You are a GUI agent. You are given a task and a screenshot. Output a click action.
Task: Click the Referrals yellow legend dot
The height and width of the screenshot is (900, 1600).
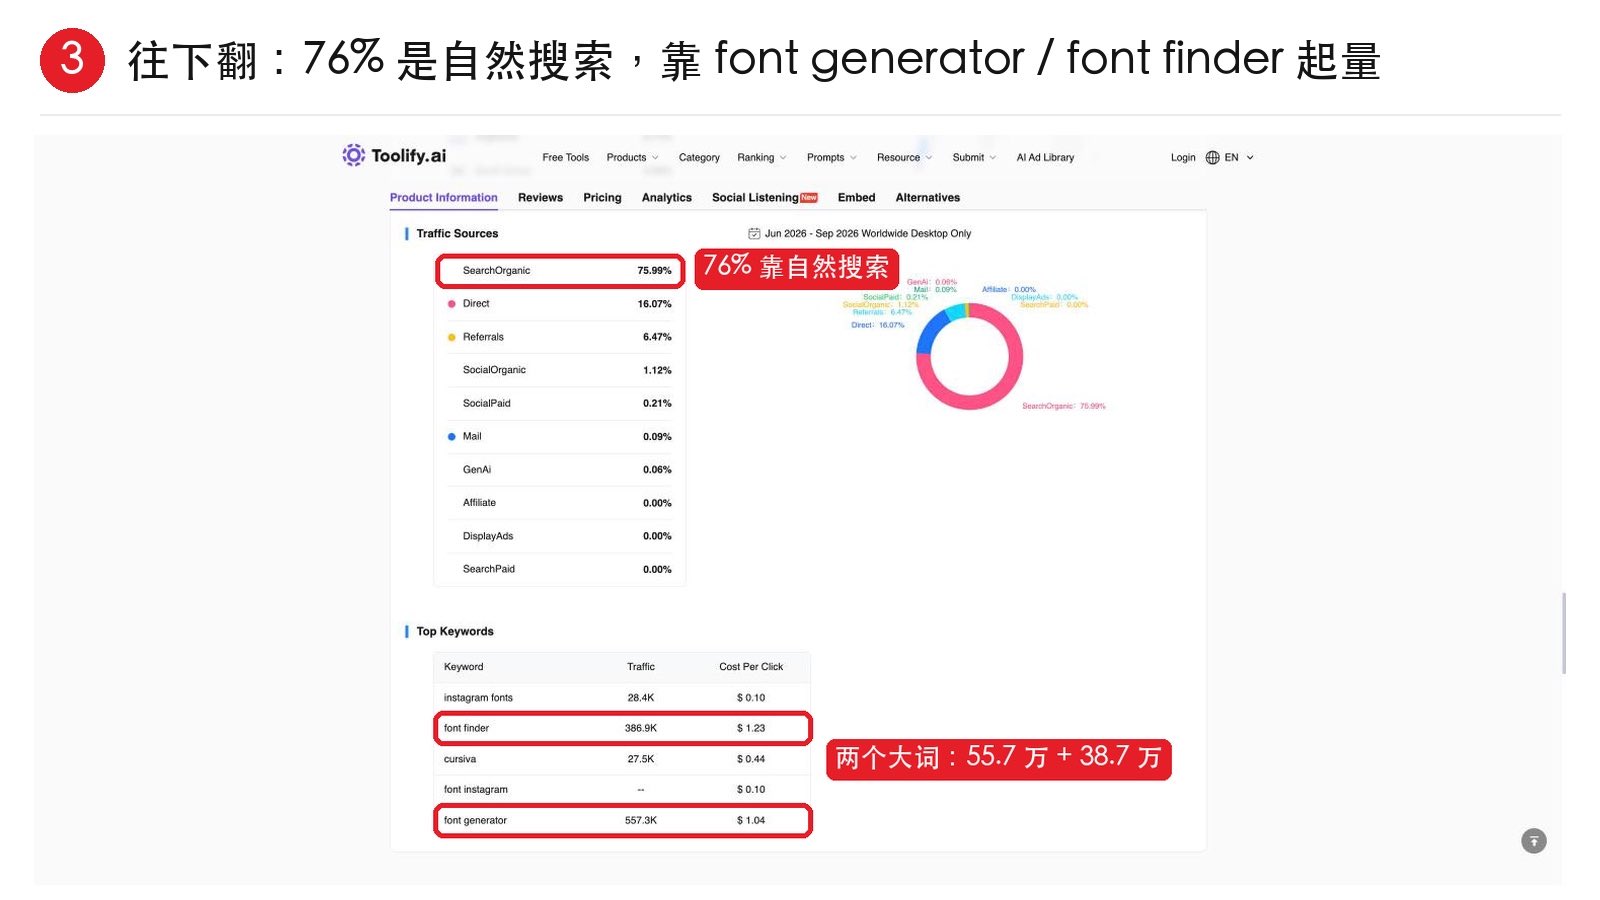click(452, 337)
